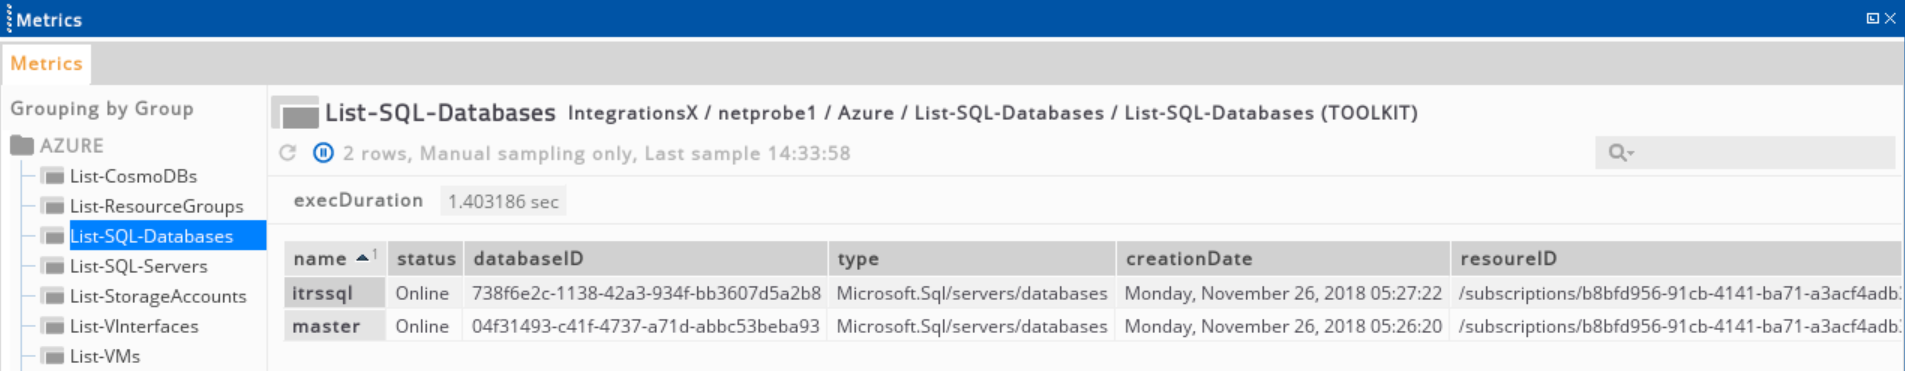
Task: Click the execDuration headline label
Action: click(358, 201)
